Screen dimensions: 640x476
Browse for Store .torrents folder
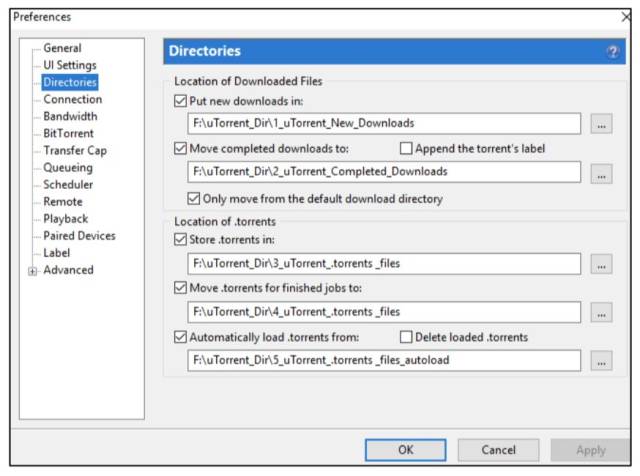click(601, 264)
